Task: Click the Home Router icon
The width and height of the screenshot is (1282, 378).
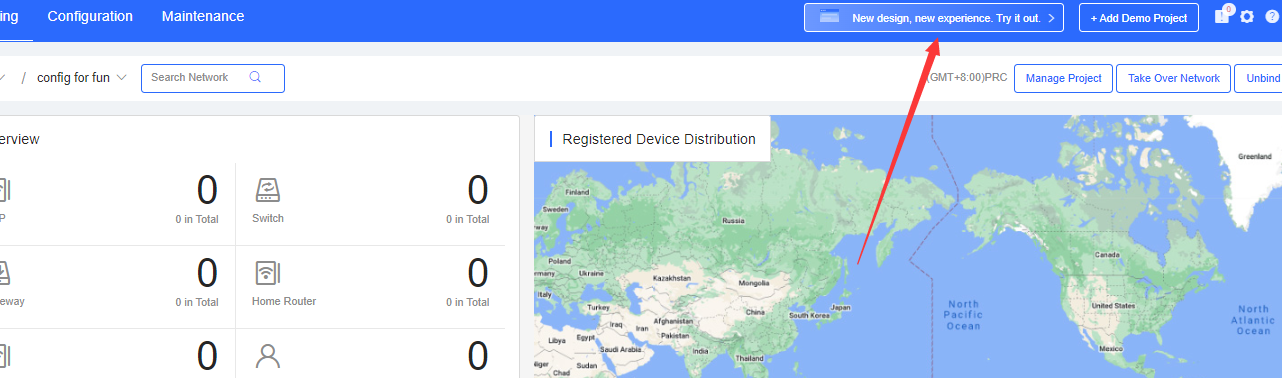Action: [267, 273]
